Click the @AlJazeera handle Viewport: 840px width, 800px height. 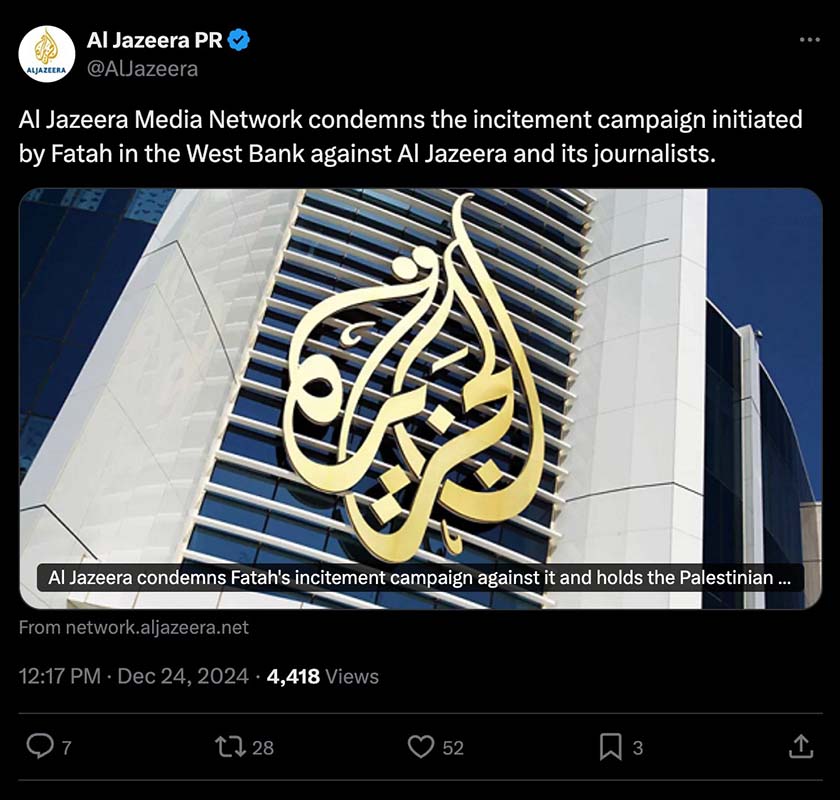(142, 69)
